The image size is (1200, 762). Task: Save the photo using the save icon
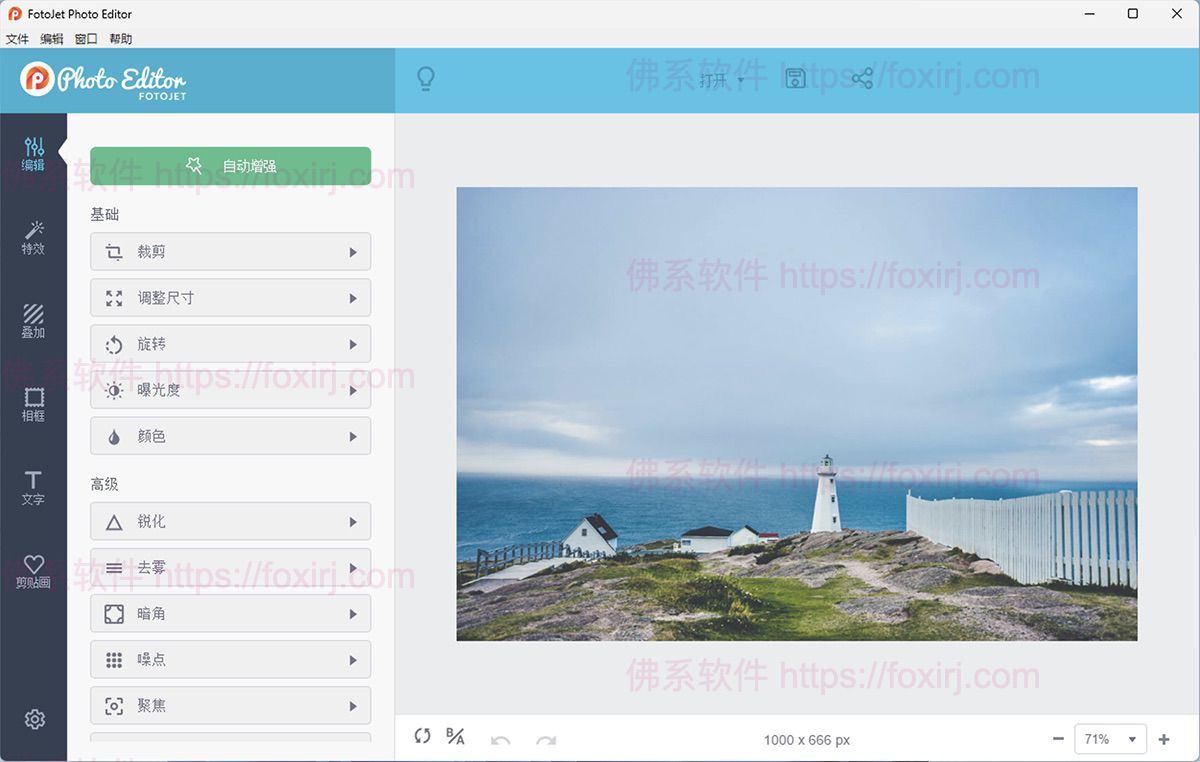795,77
